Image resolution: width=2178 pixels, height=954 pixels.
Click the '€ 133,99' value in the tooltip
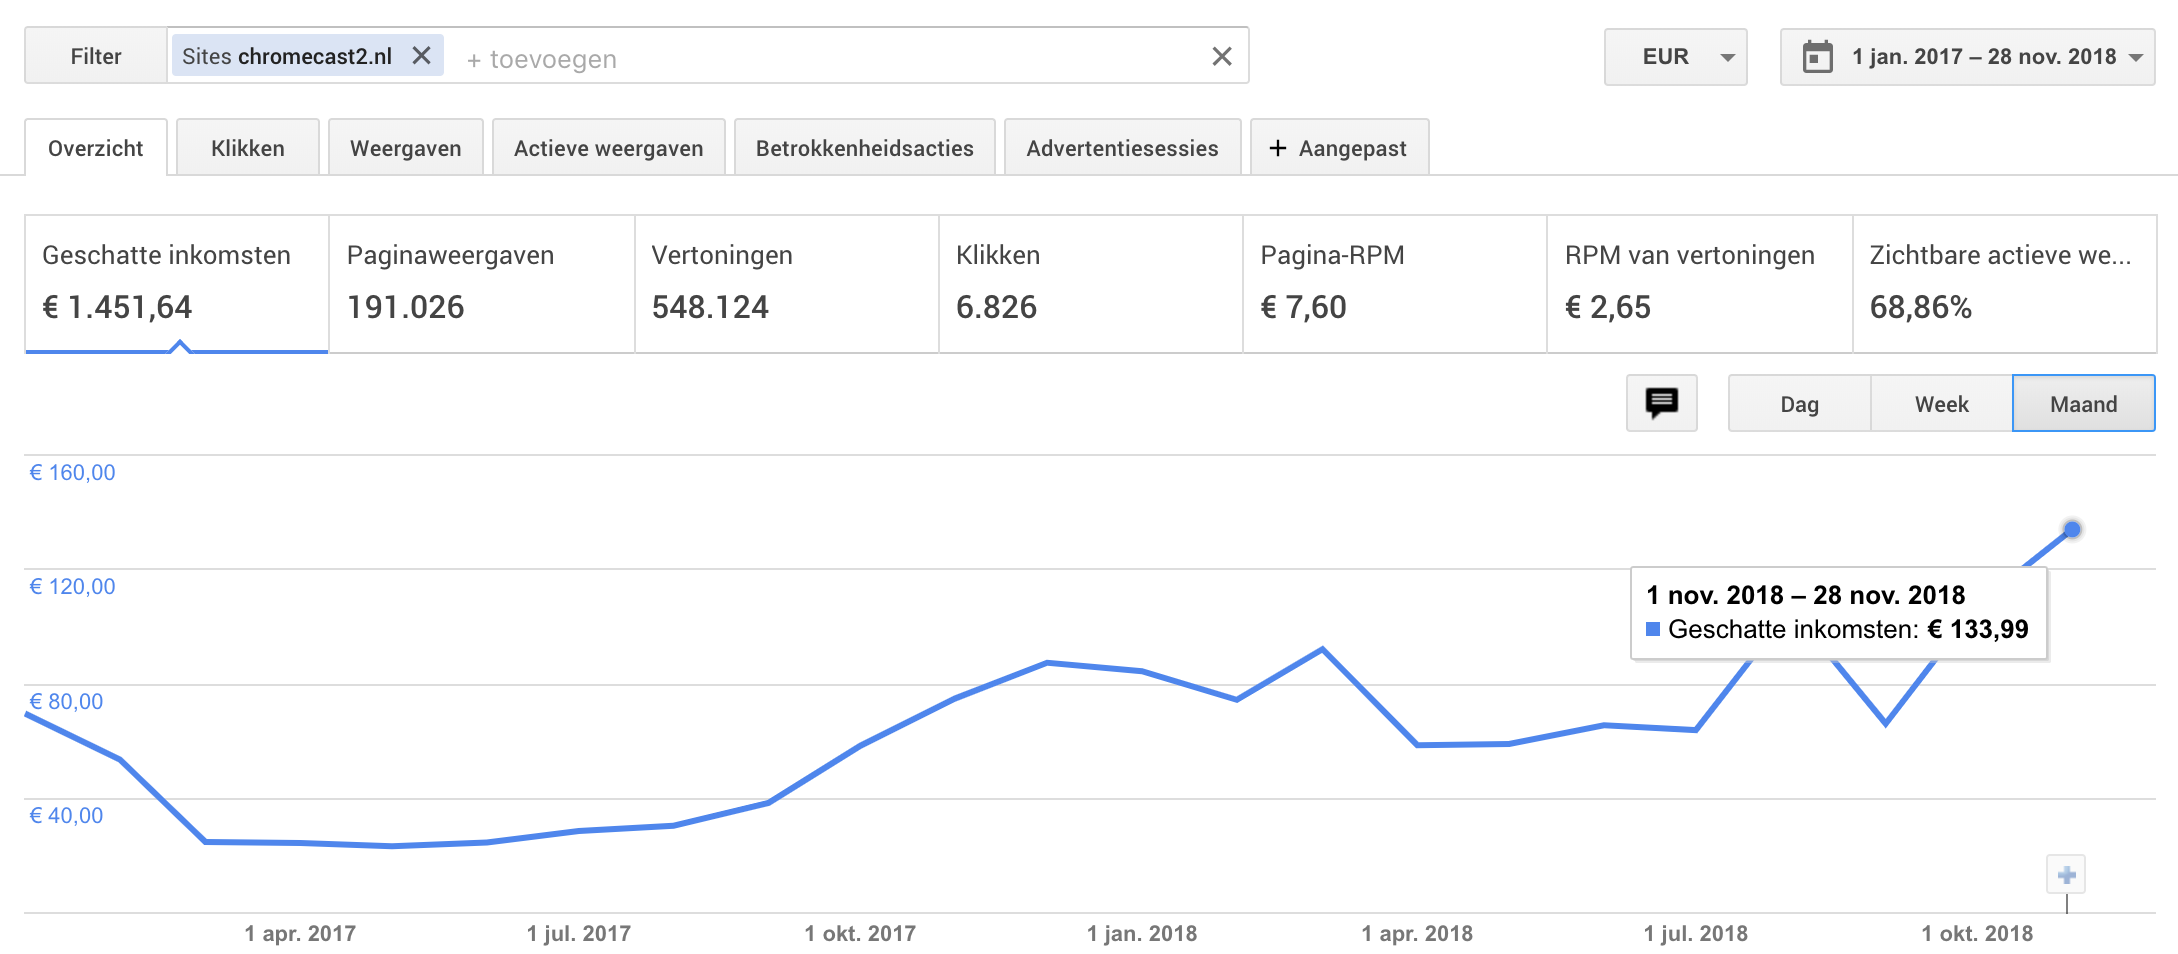tap(1978, 629)
